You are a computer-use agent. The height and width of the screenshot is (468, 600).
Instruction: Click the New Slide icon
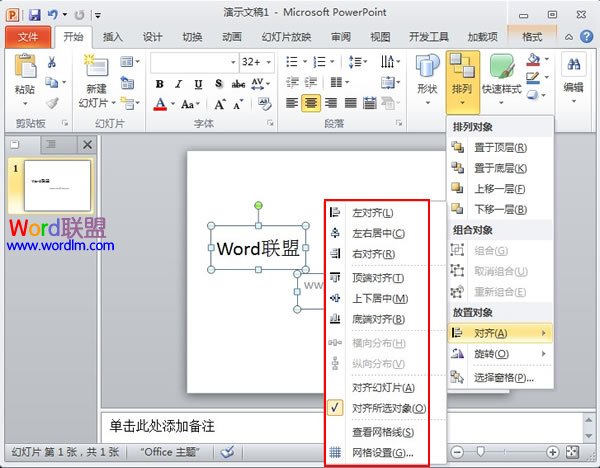96,65
